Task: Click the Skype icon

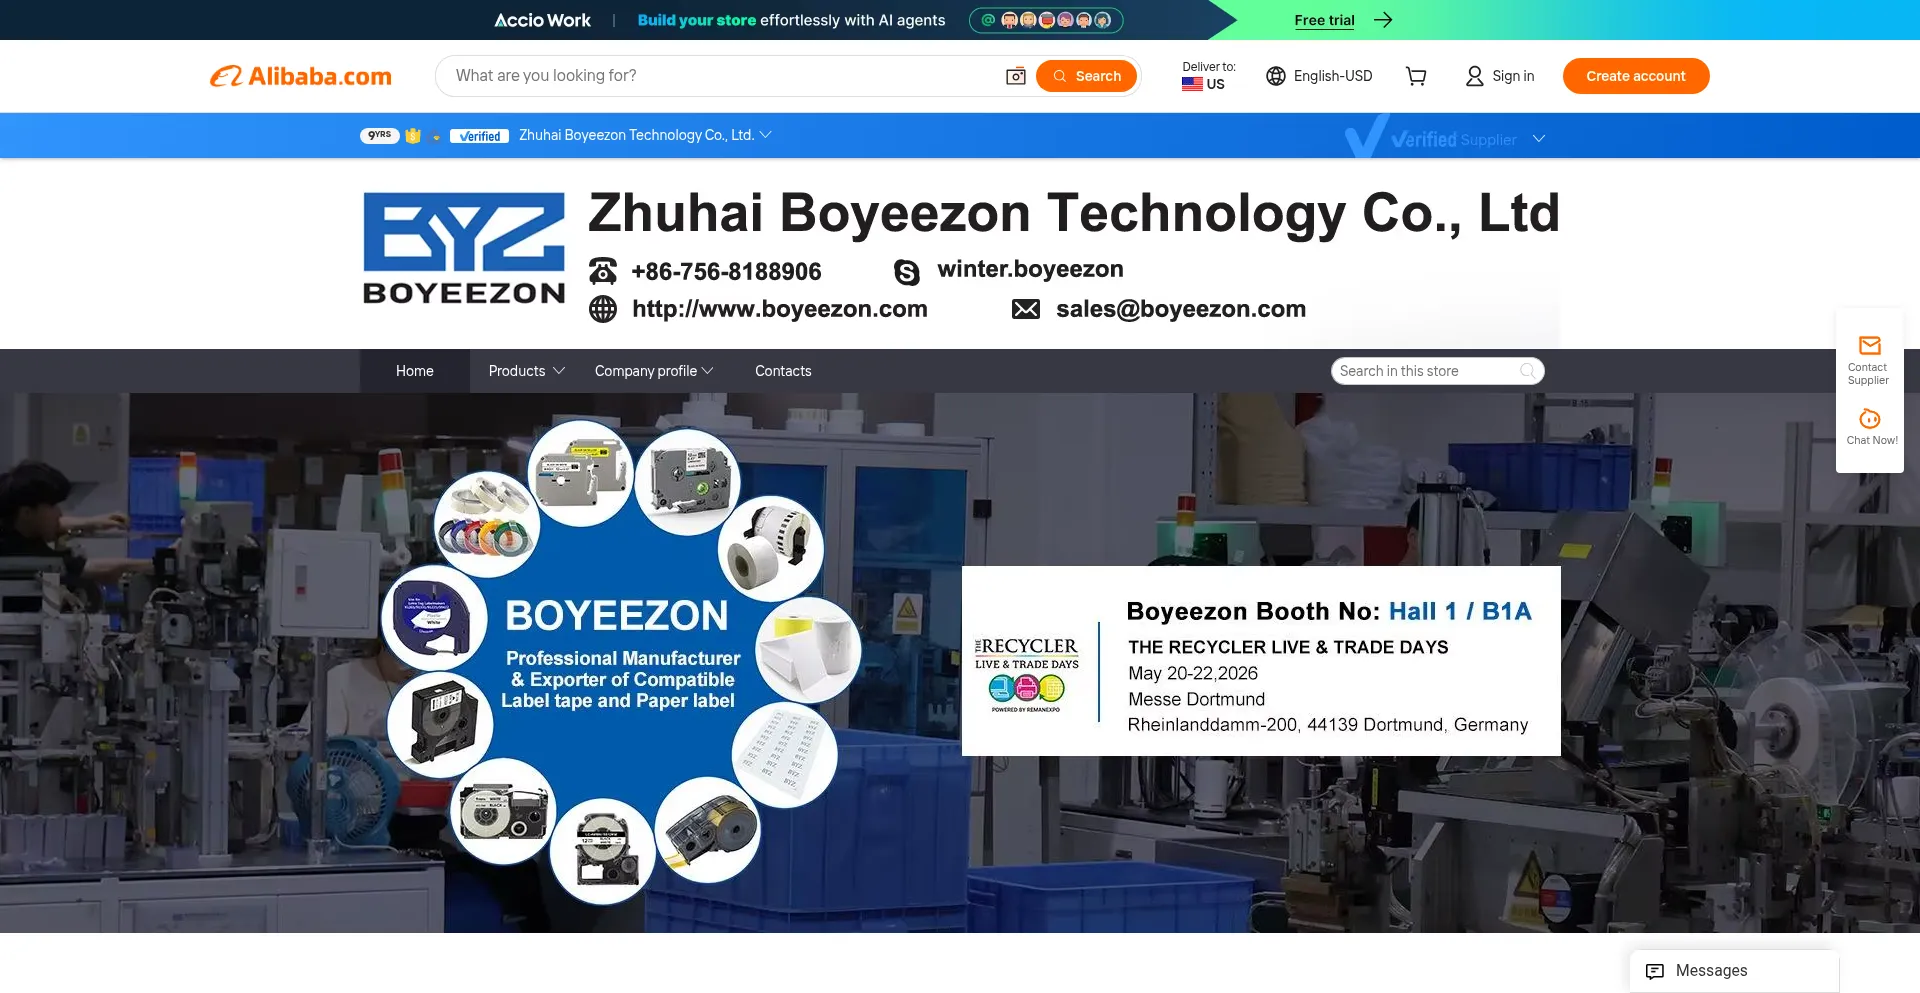Action: [x=906, y=271]
